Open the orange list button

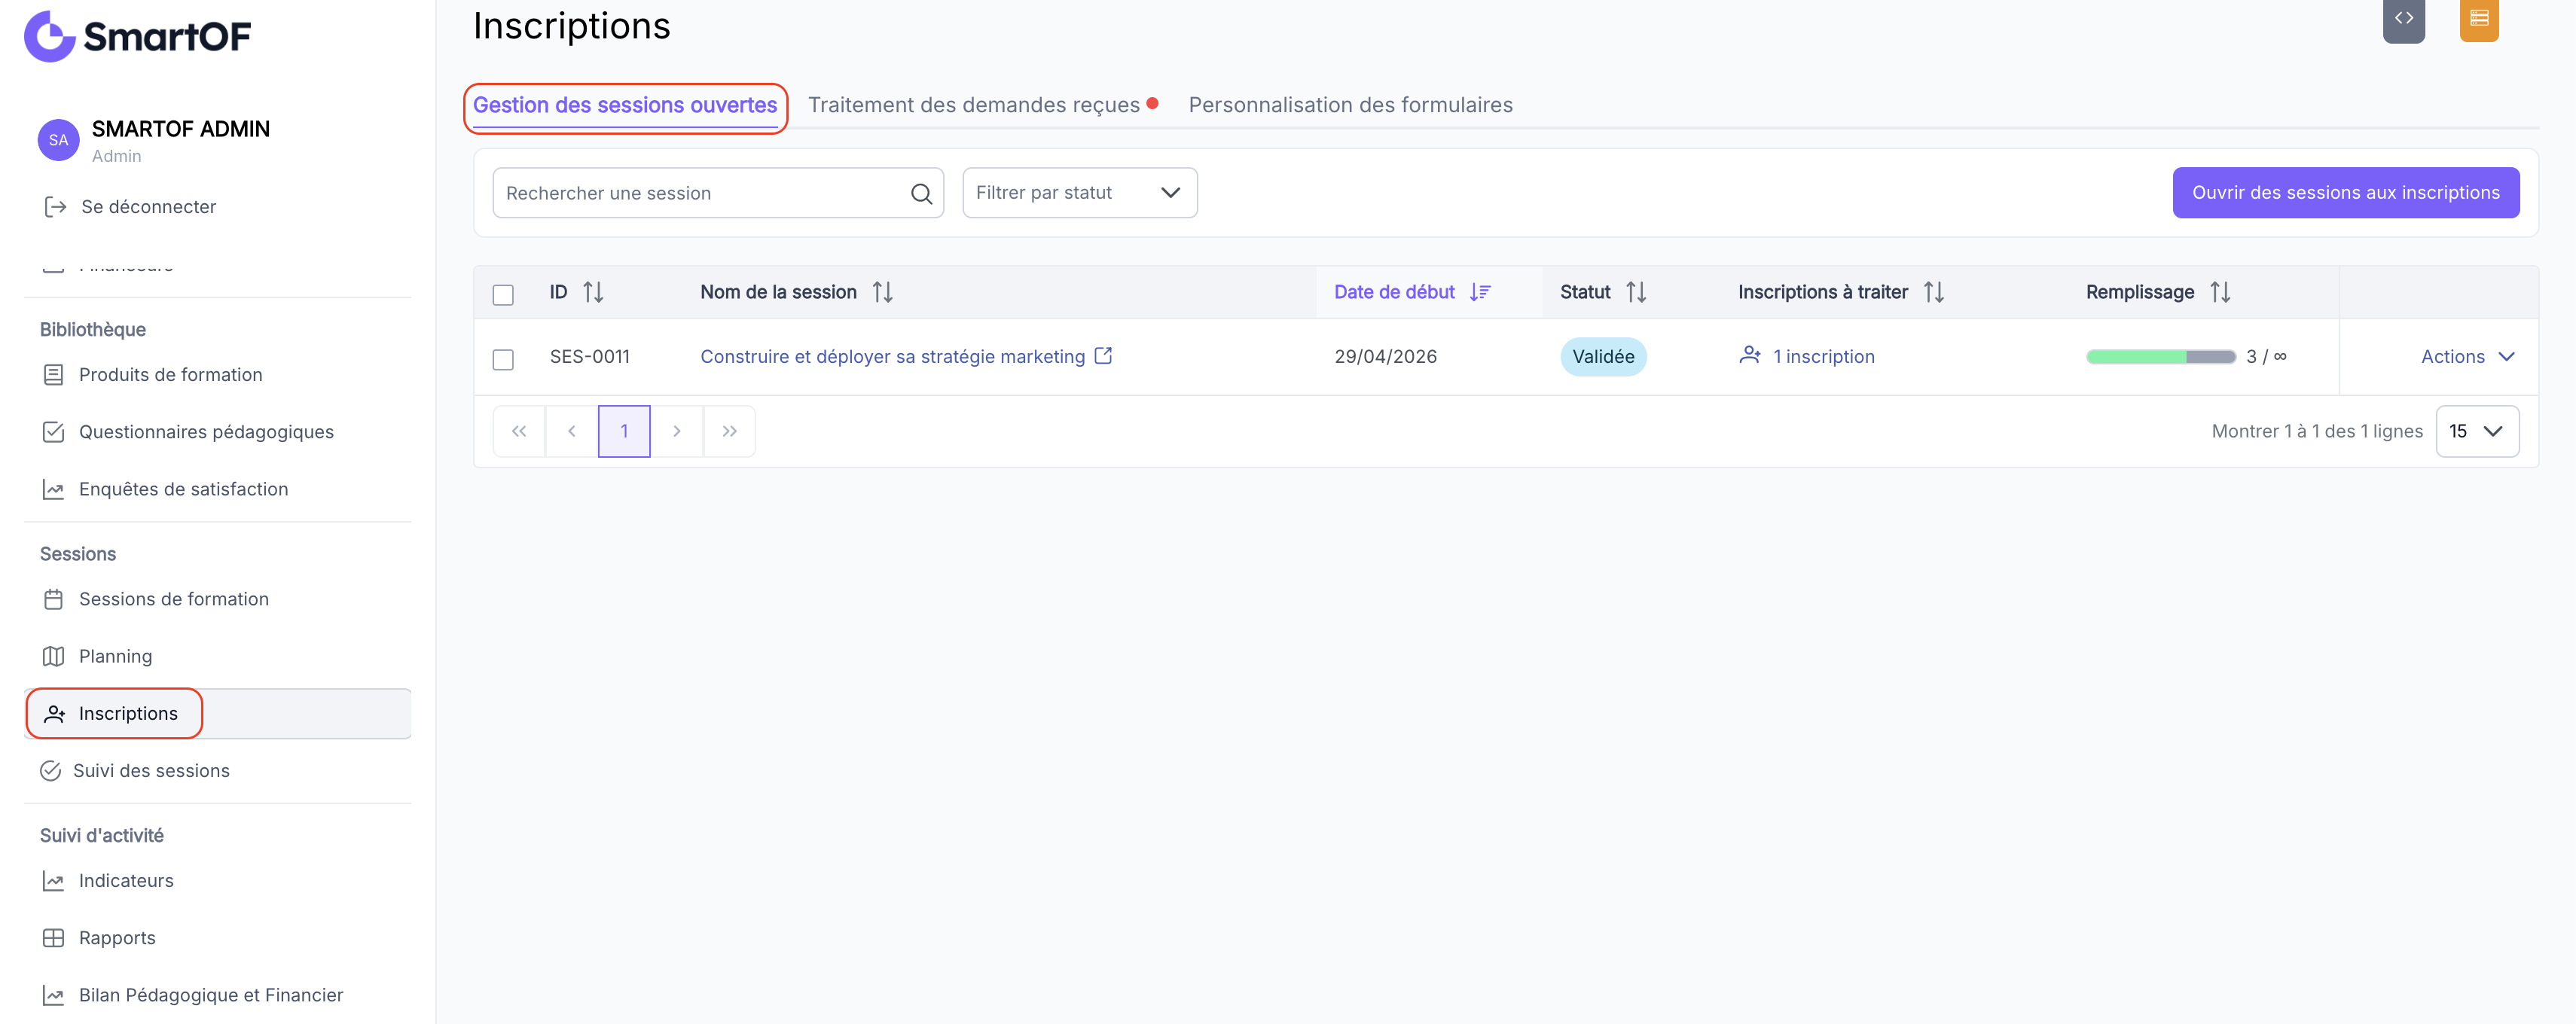[2479, 19]
